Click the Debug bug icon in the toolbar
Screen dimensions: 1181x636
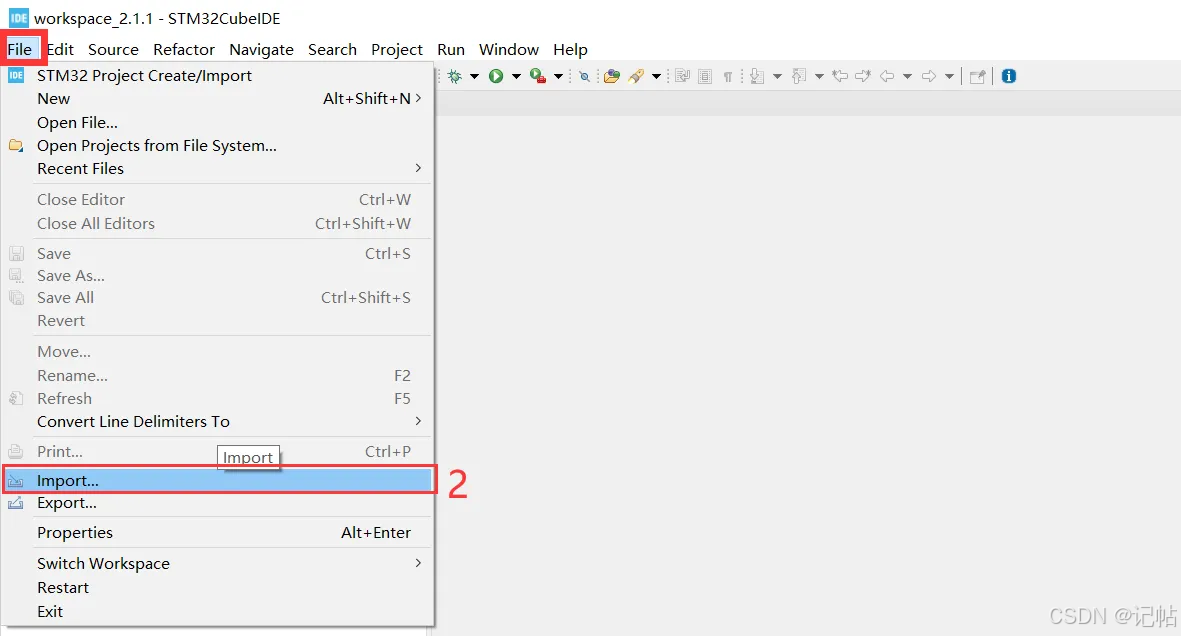454,76
